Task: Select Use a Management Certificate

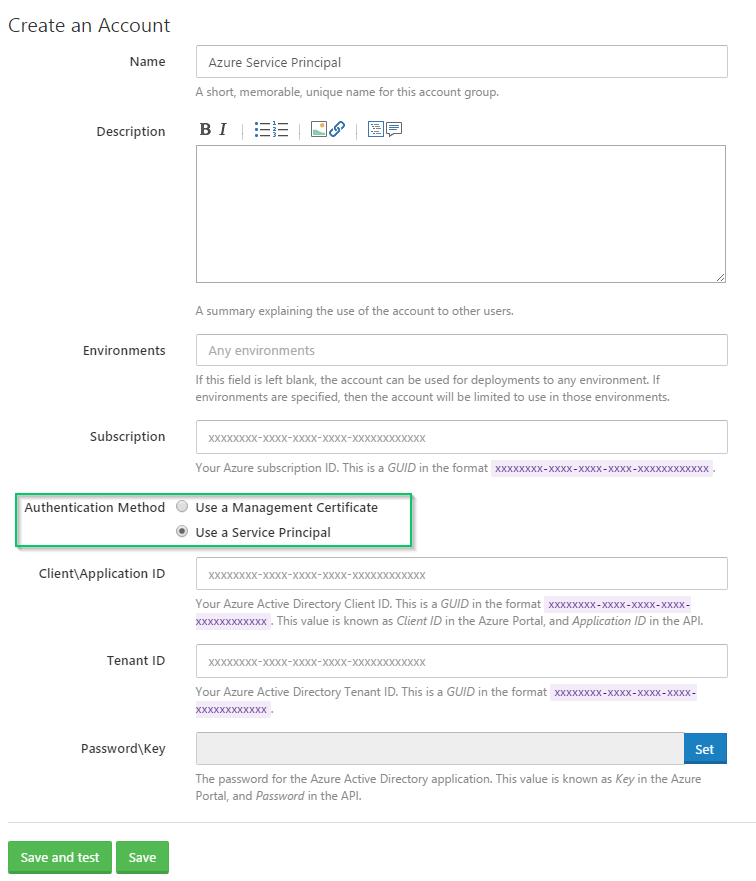Action: [x=182, y=506]
